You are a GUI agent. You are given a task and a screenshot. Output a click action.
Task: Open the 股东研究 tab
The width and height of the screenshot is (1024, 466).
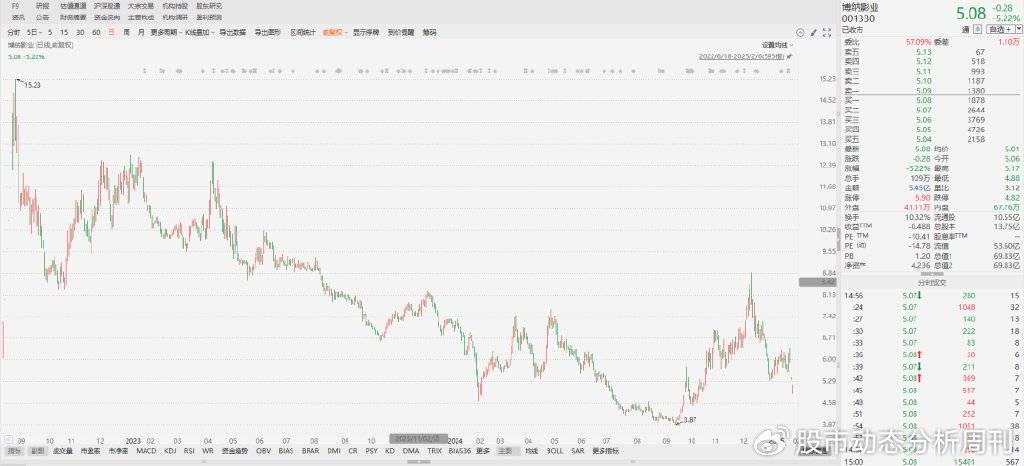(x=210, y=6)
